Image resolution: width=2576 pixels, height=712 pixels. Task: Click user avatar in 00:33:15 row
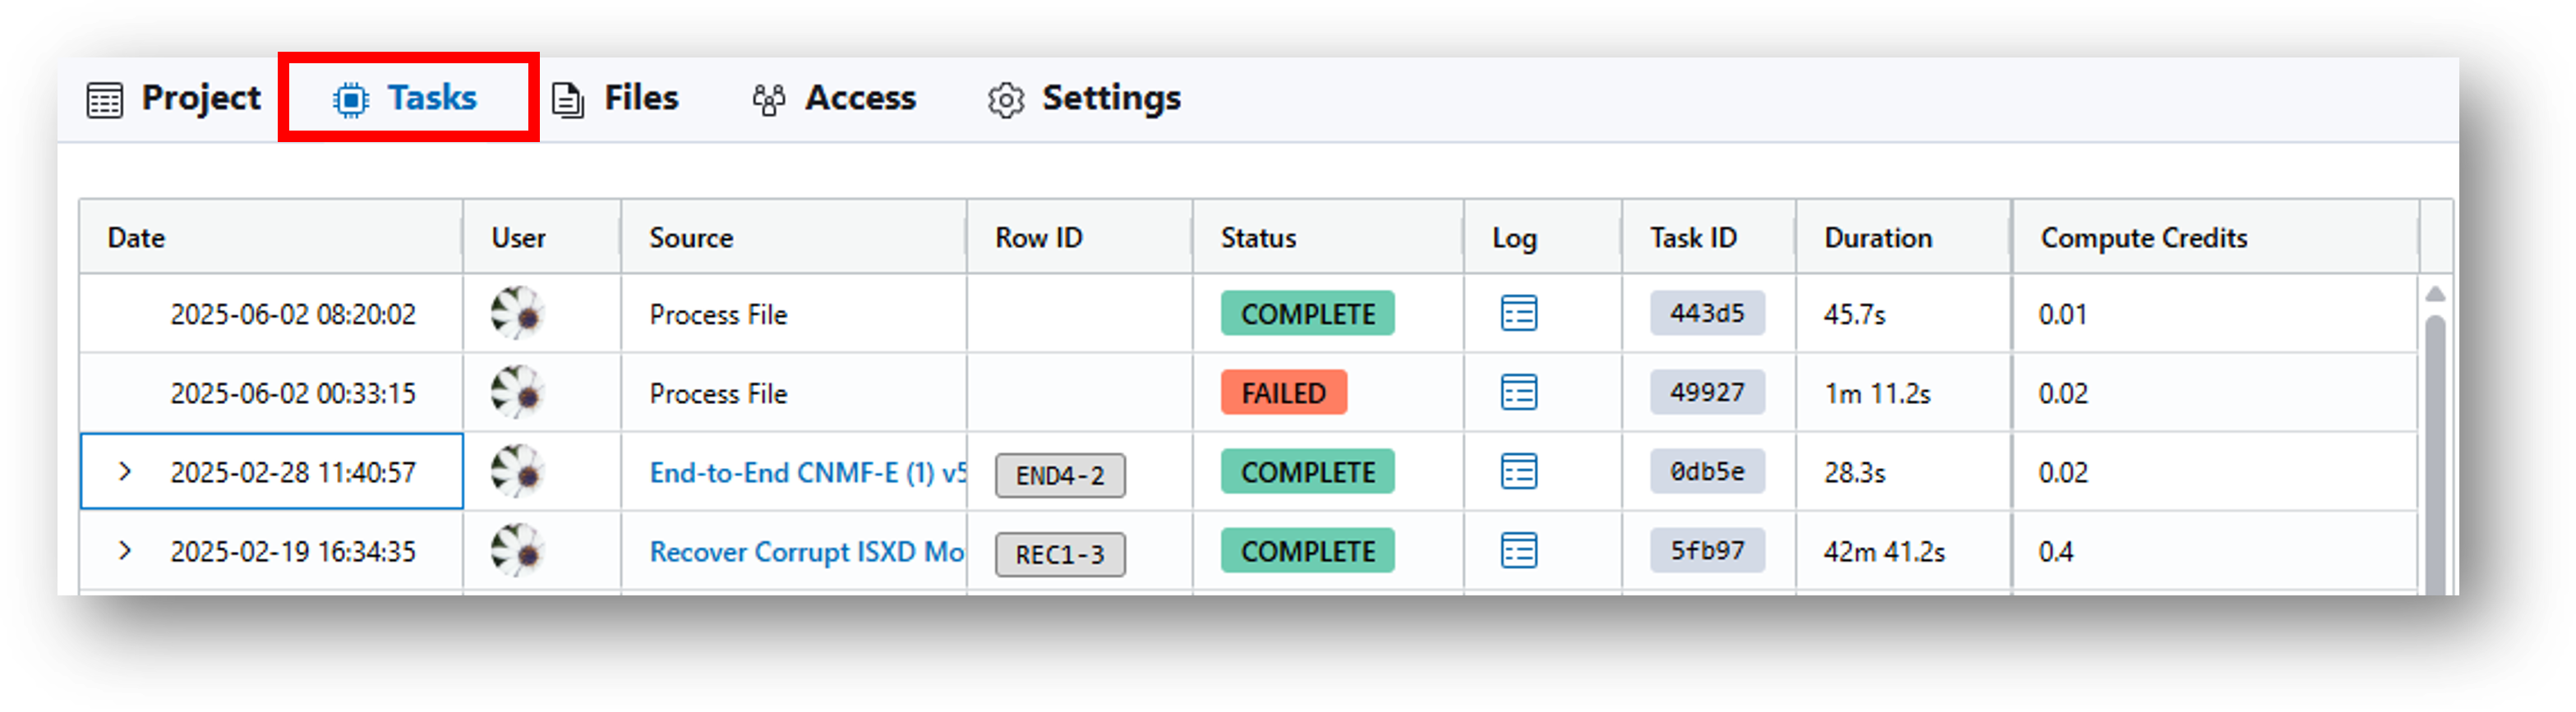tap(517, 393)
